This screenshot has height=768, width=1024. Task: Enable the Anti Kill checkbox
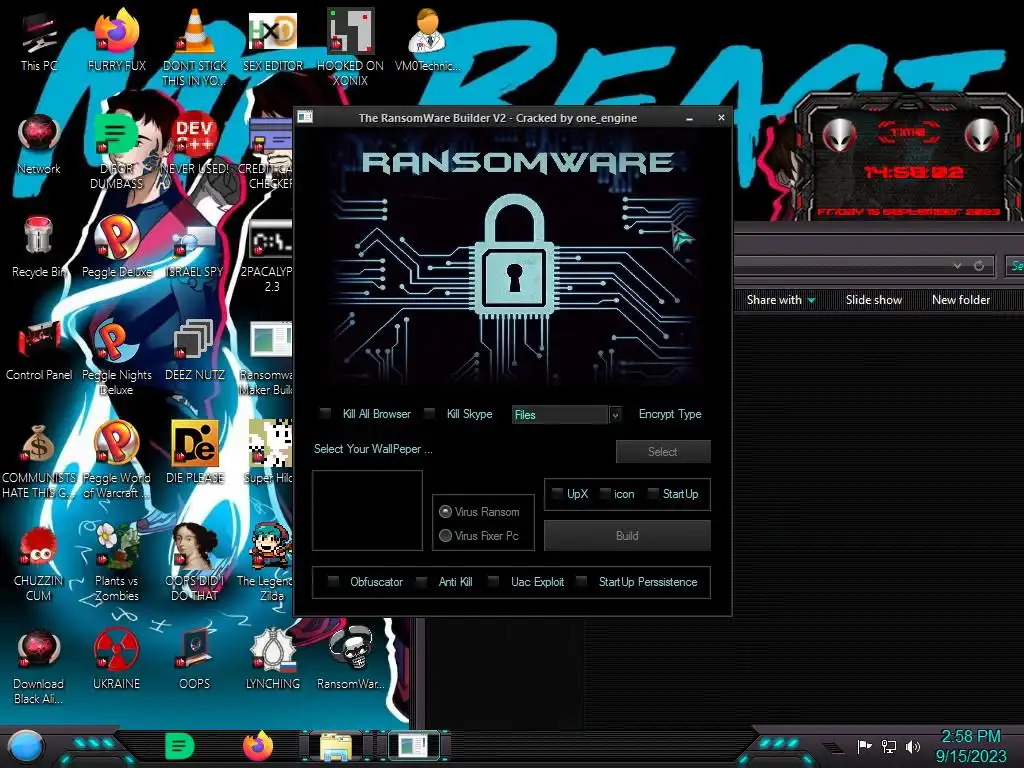point(421,581)
